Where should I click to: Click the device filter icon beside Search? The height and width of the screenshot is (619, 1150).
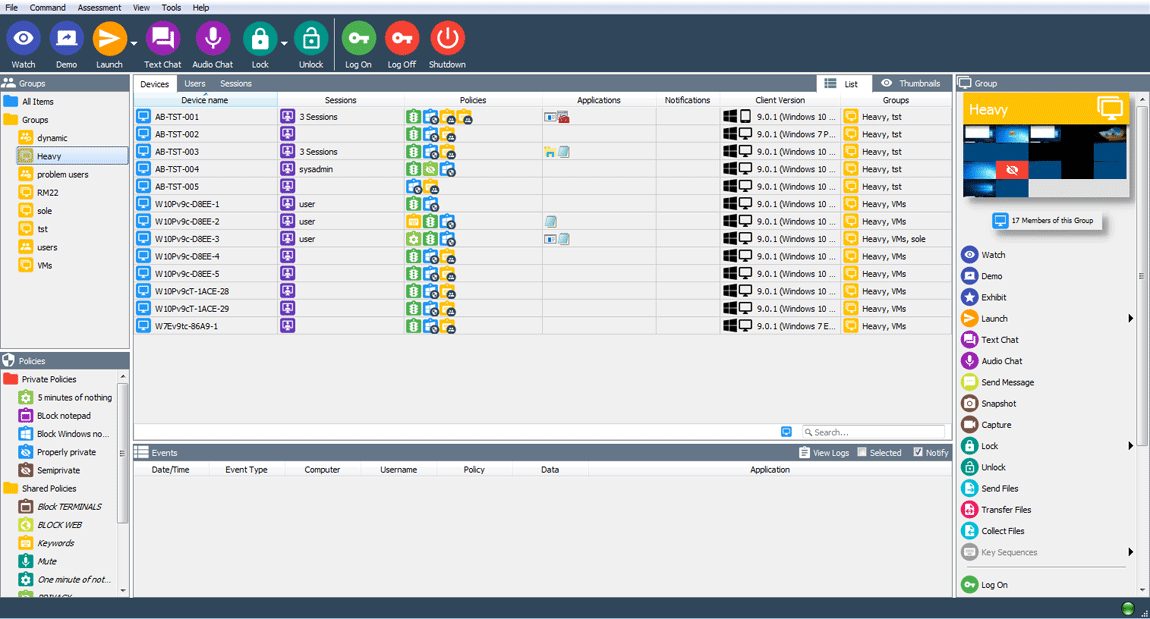[786, 432]
